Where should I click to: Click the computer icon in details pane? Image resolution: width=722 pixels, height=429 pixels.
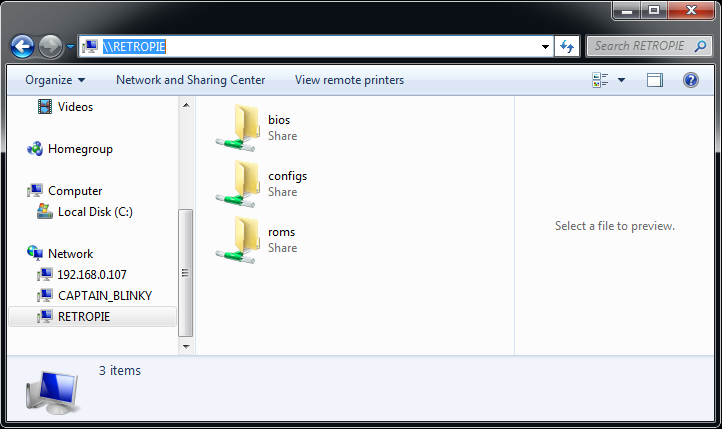tap(52, 393)
